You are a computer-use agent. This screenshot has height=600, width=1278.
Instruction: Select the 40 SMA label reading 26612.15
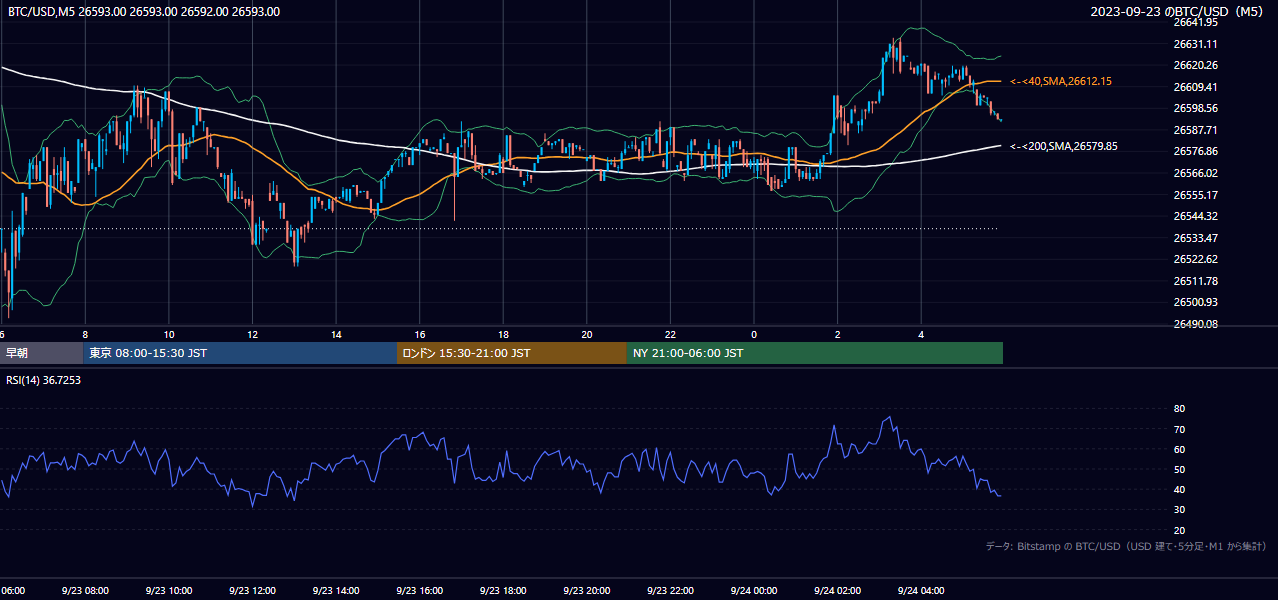[1061, 81]
